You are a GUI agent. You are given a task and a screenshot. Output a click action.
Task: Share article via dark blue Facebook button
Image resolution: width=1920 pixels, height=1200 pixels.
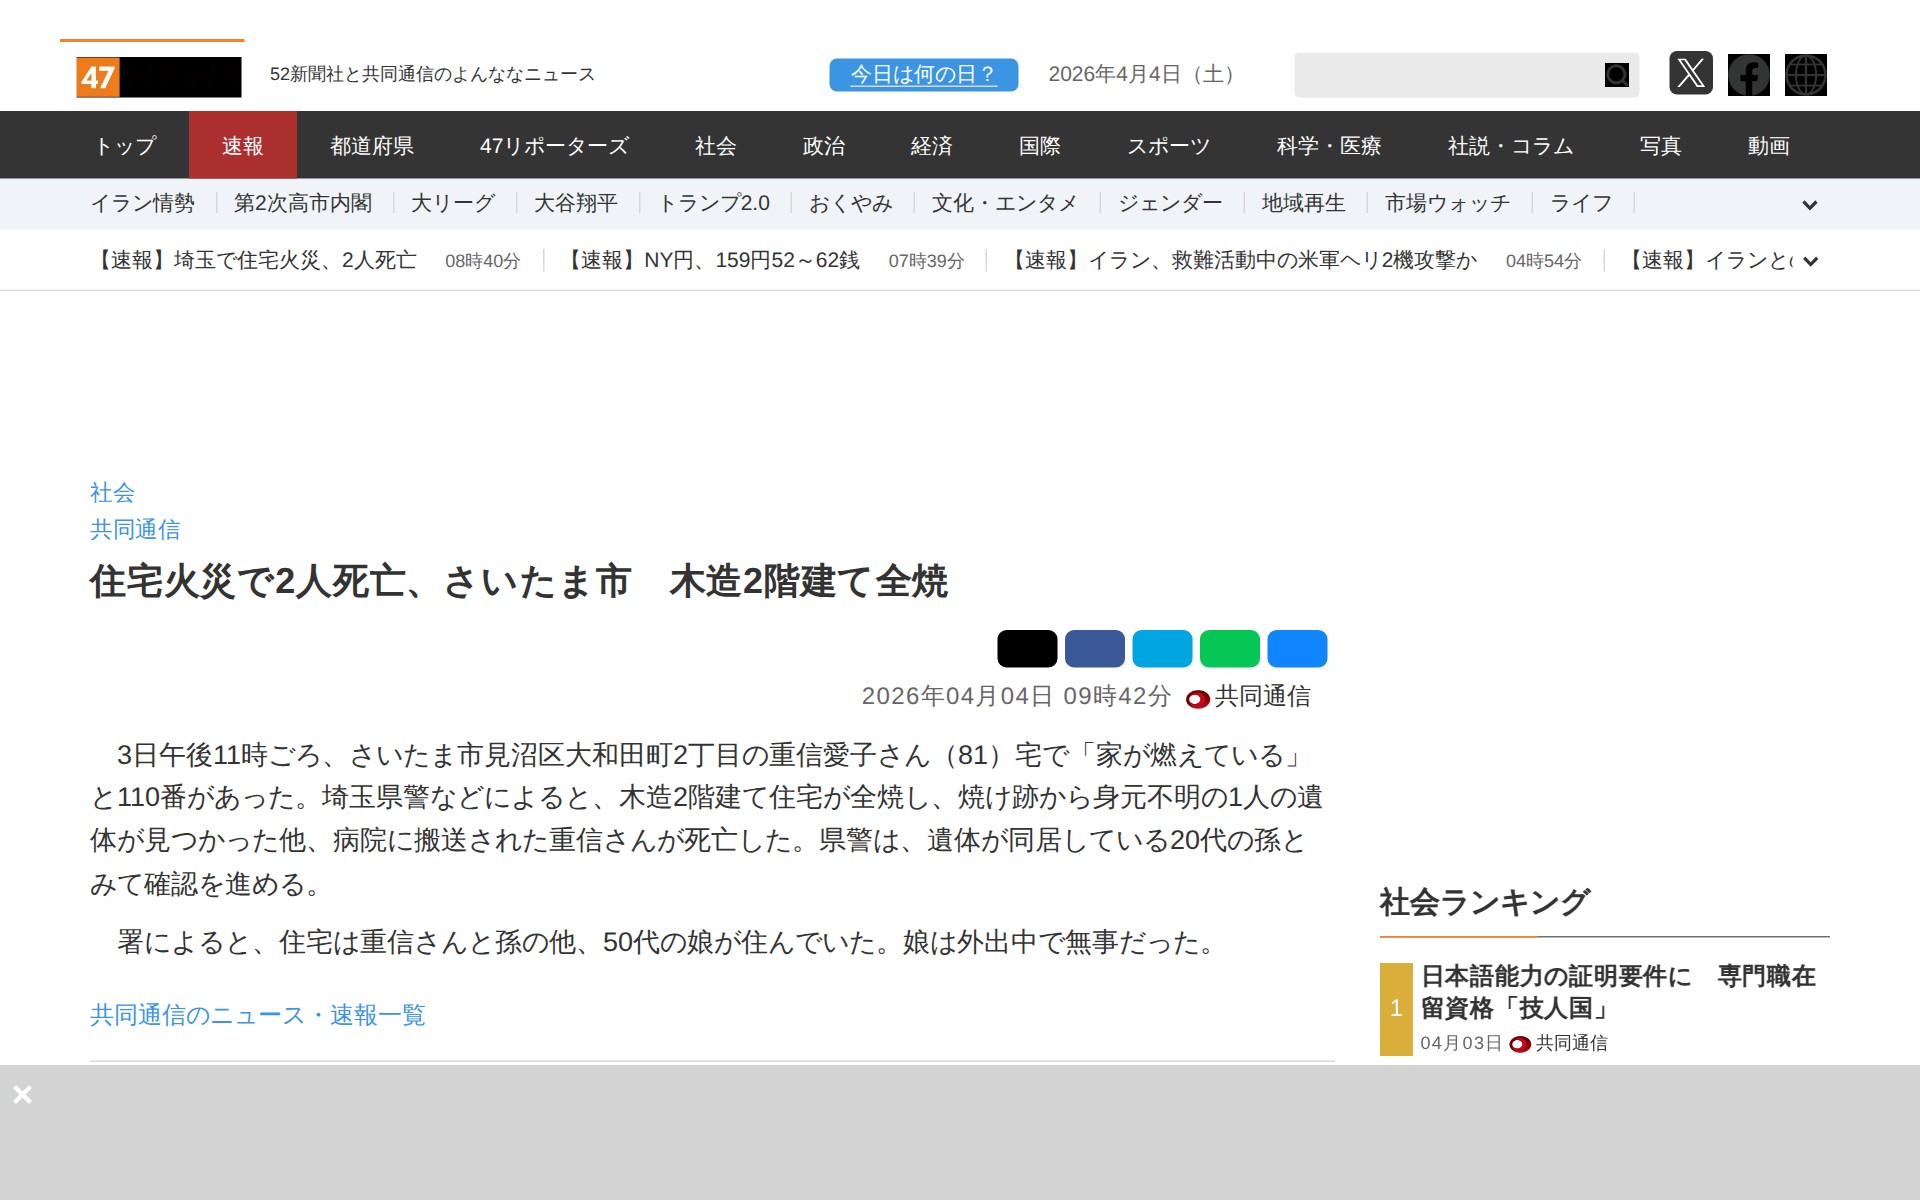click(1094, 649)
